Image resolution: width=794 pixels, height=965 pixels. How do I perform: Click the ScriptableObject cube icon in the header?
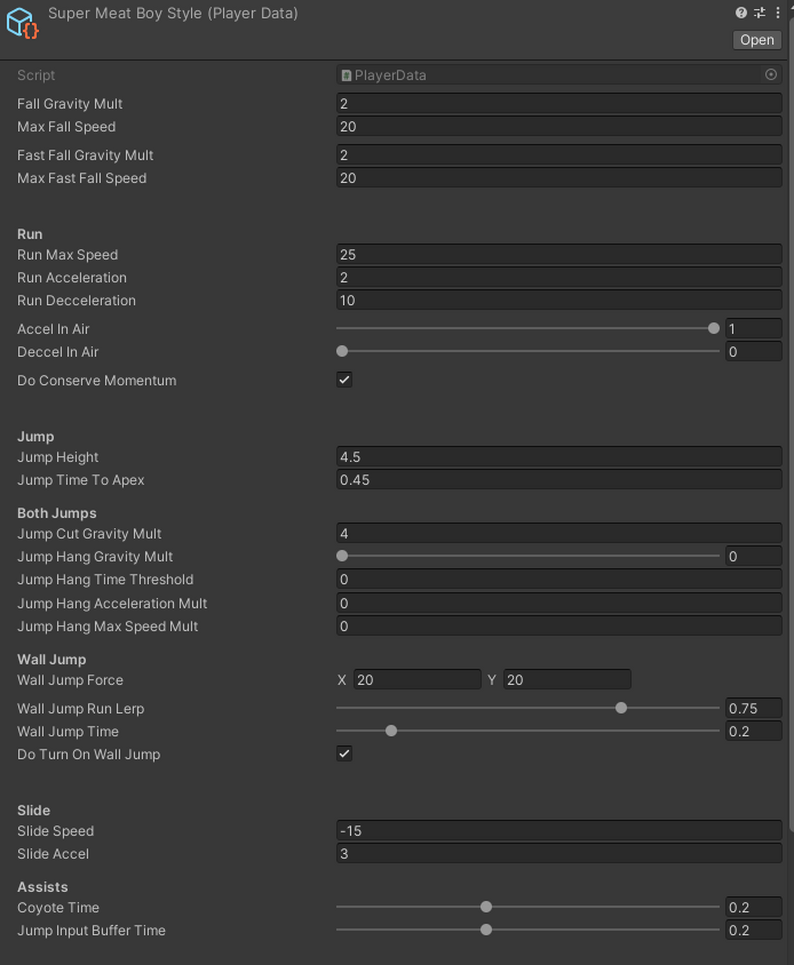pos(21,22)
